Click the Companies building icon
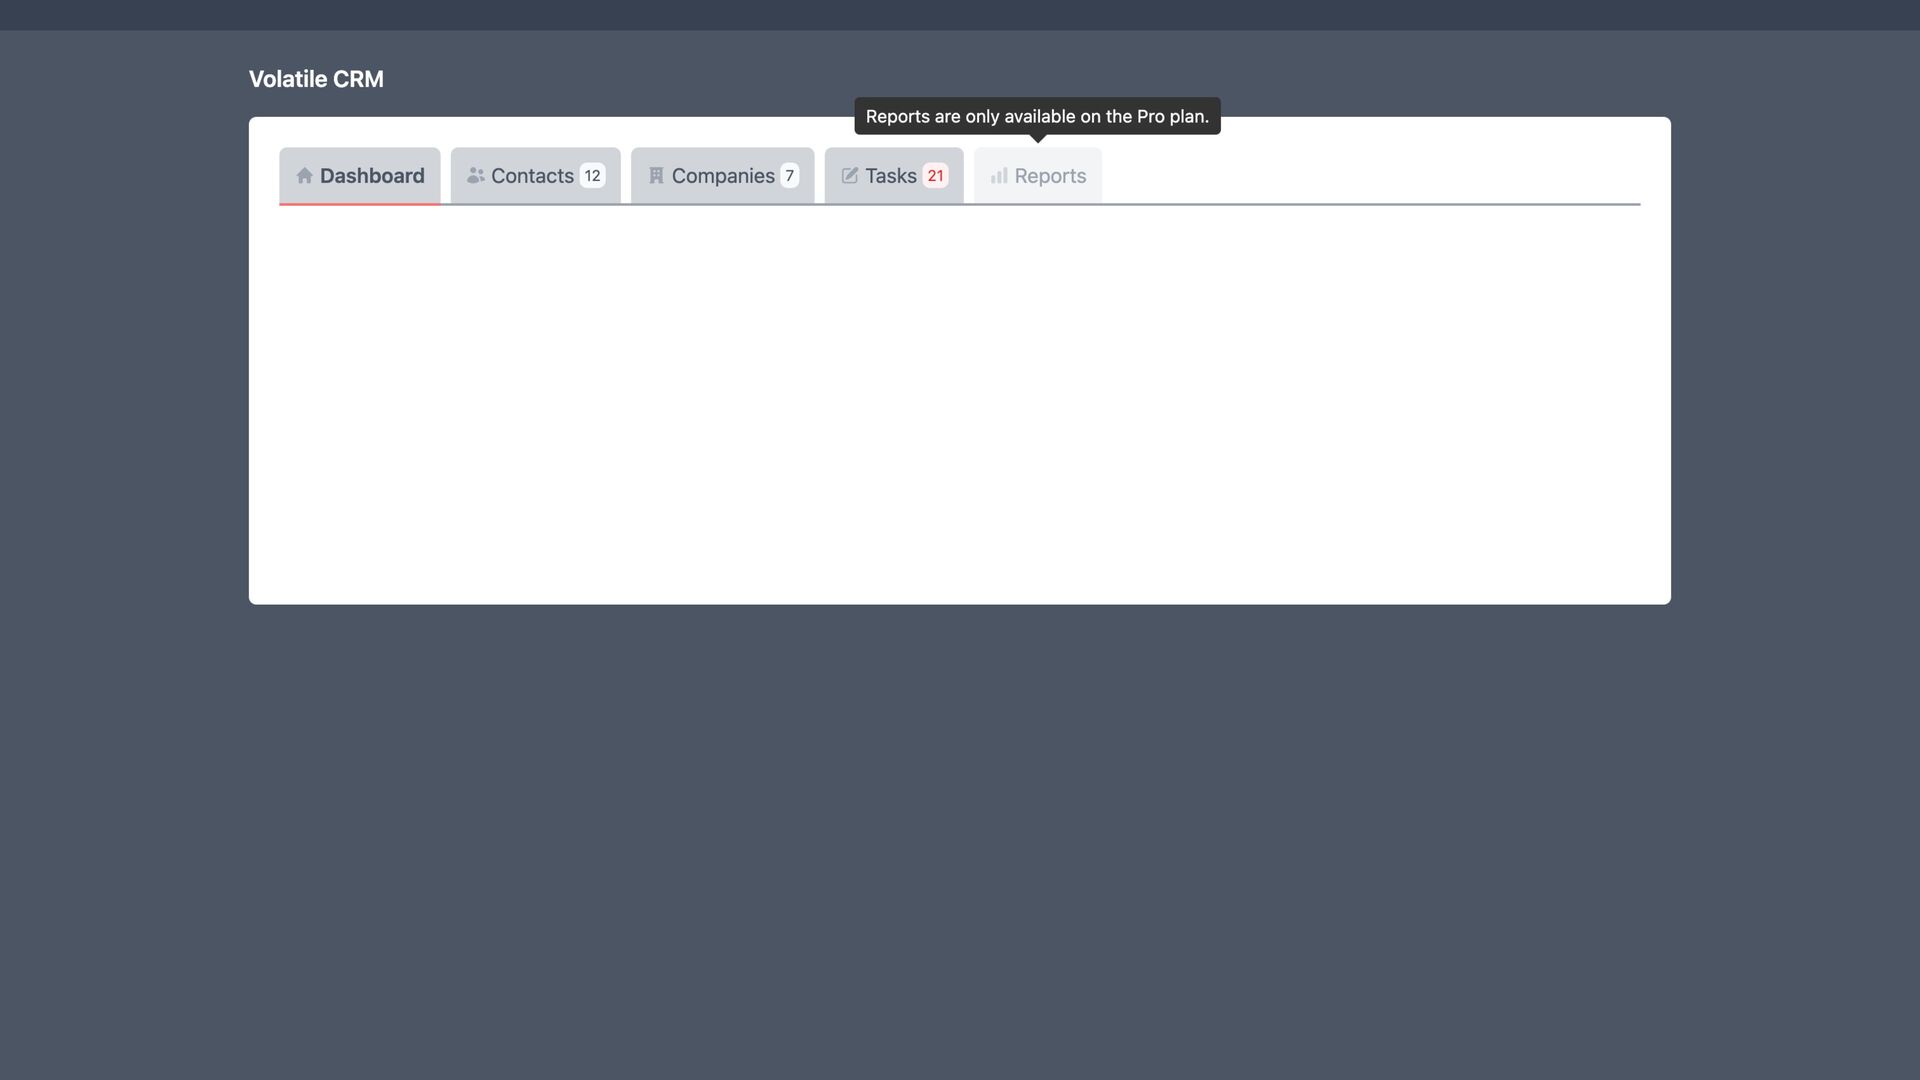1920x1080 pixels. [657, 176]
